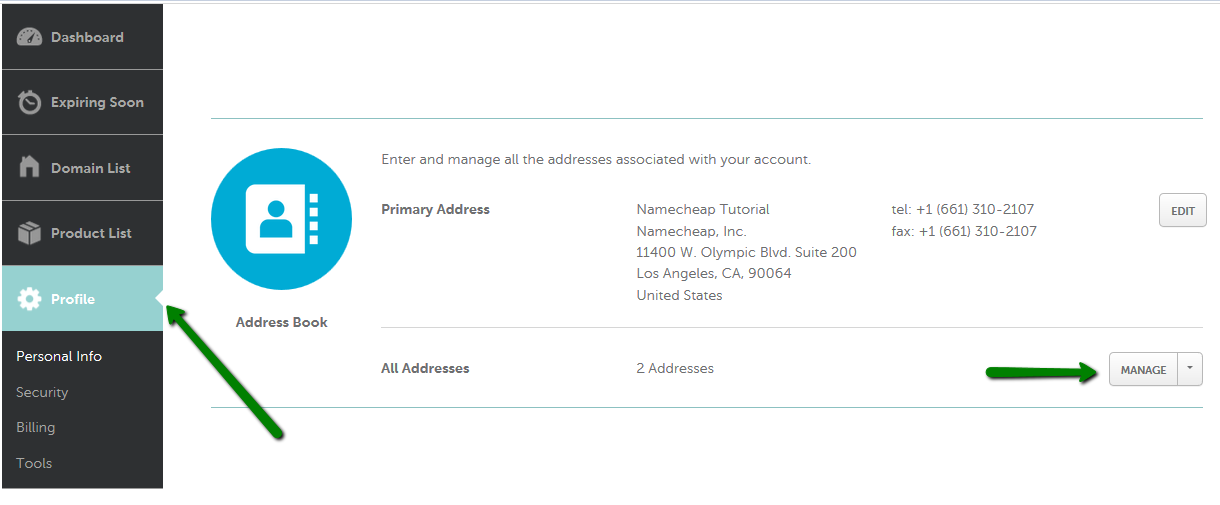Open the Security submenu item

(42, 392)
